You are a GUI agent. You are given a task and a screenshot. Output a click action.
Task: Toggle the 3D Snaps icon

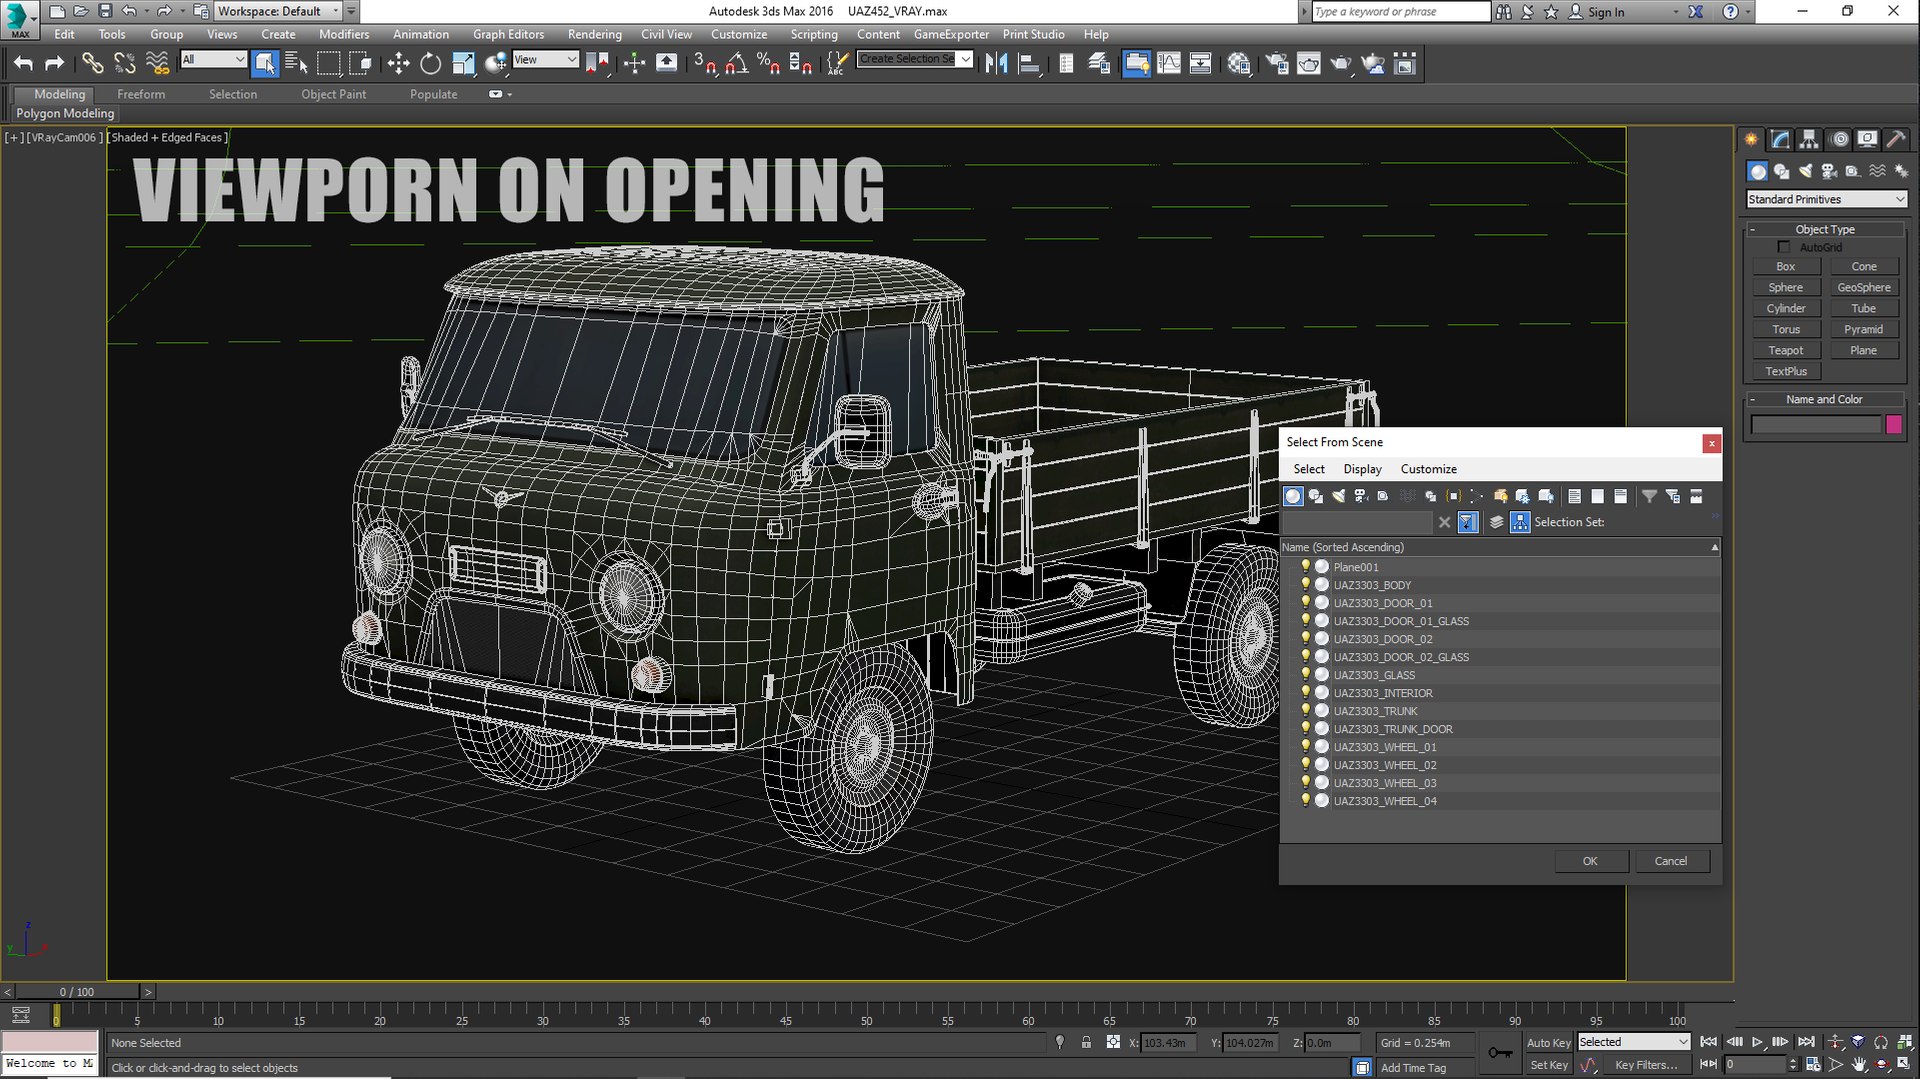(x=705, y=64)
